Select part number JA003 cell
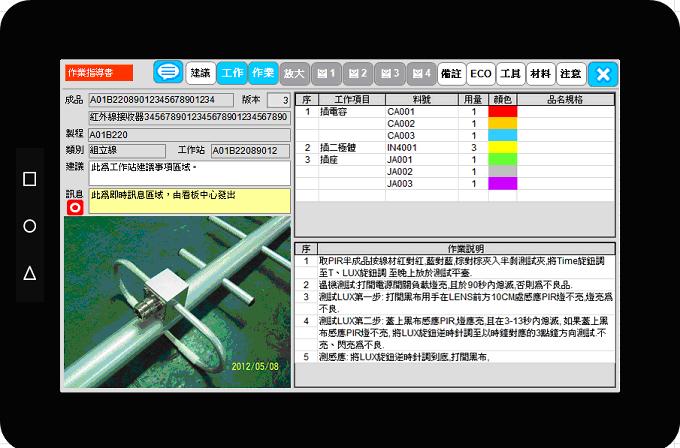Screen dimensions: 680x448 point(422,183)
